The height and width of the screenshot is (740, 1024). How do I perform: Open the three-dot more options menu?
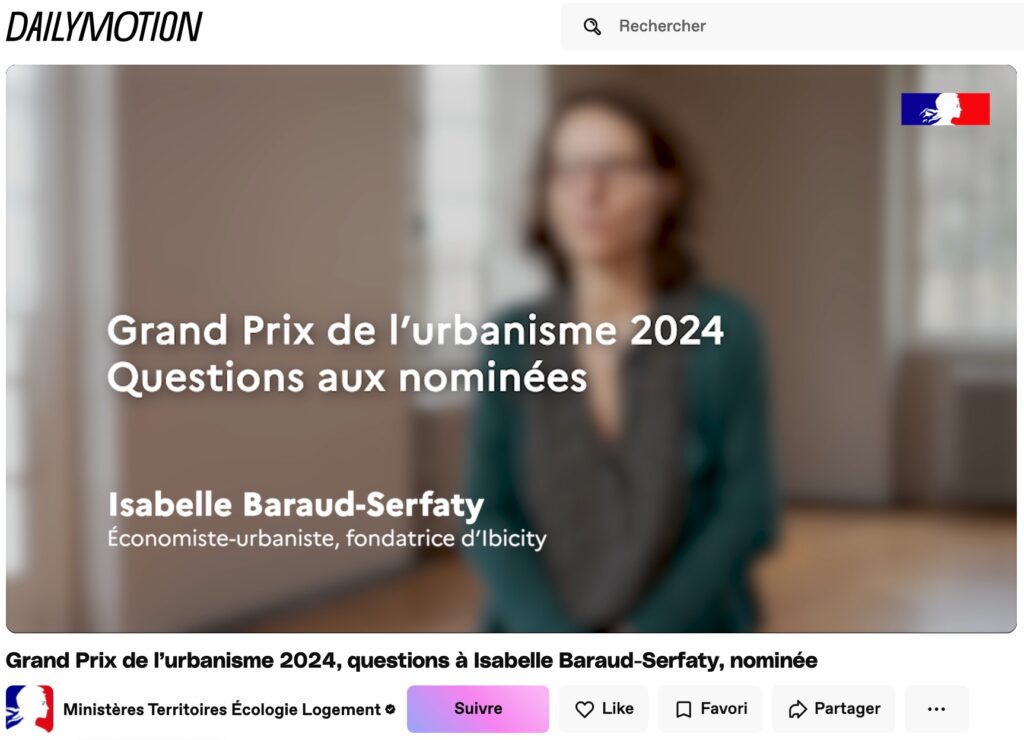[x=936, y=709]
